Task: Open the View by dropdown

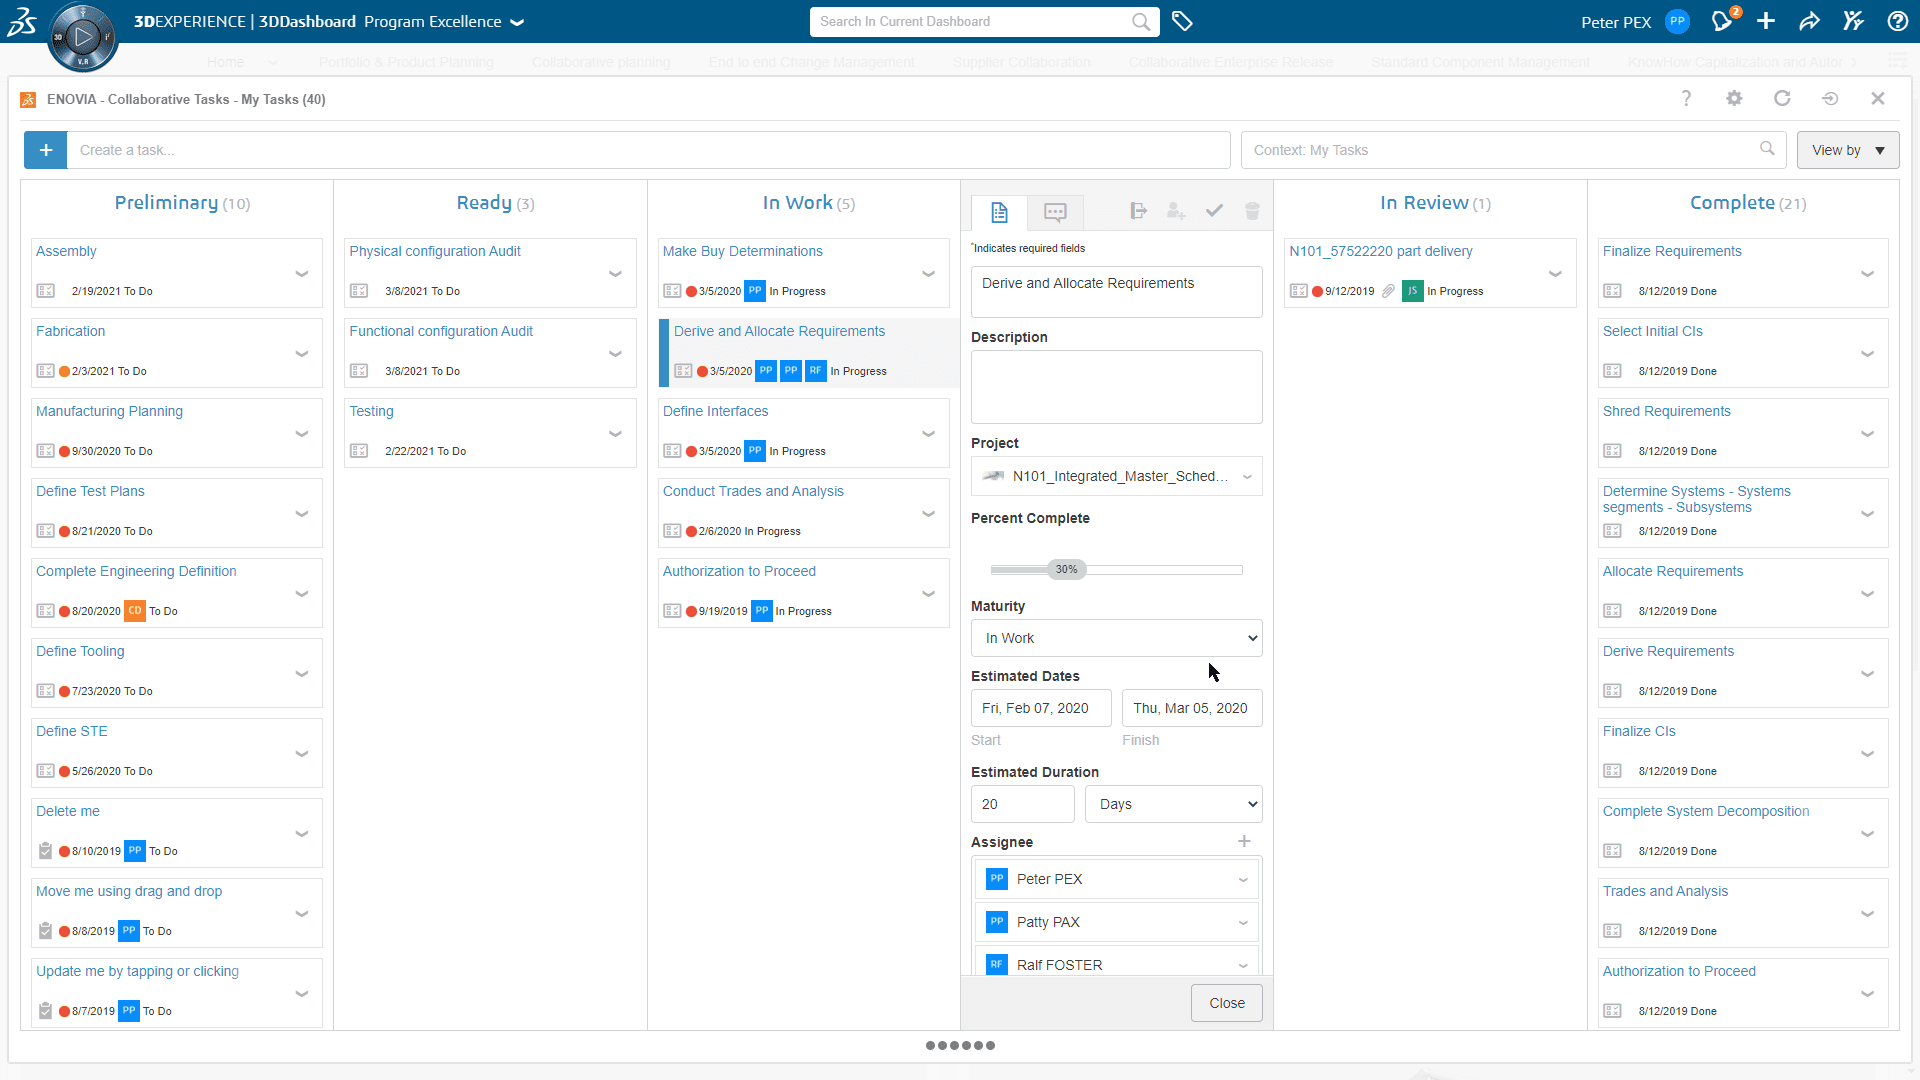Action: tap(1847, 150)
